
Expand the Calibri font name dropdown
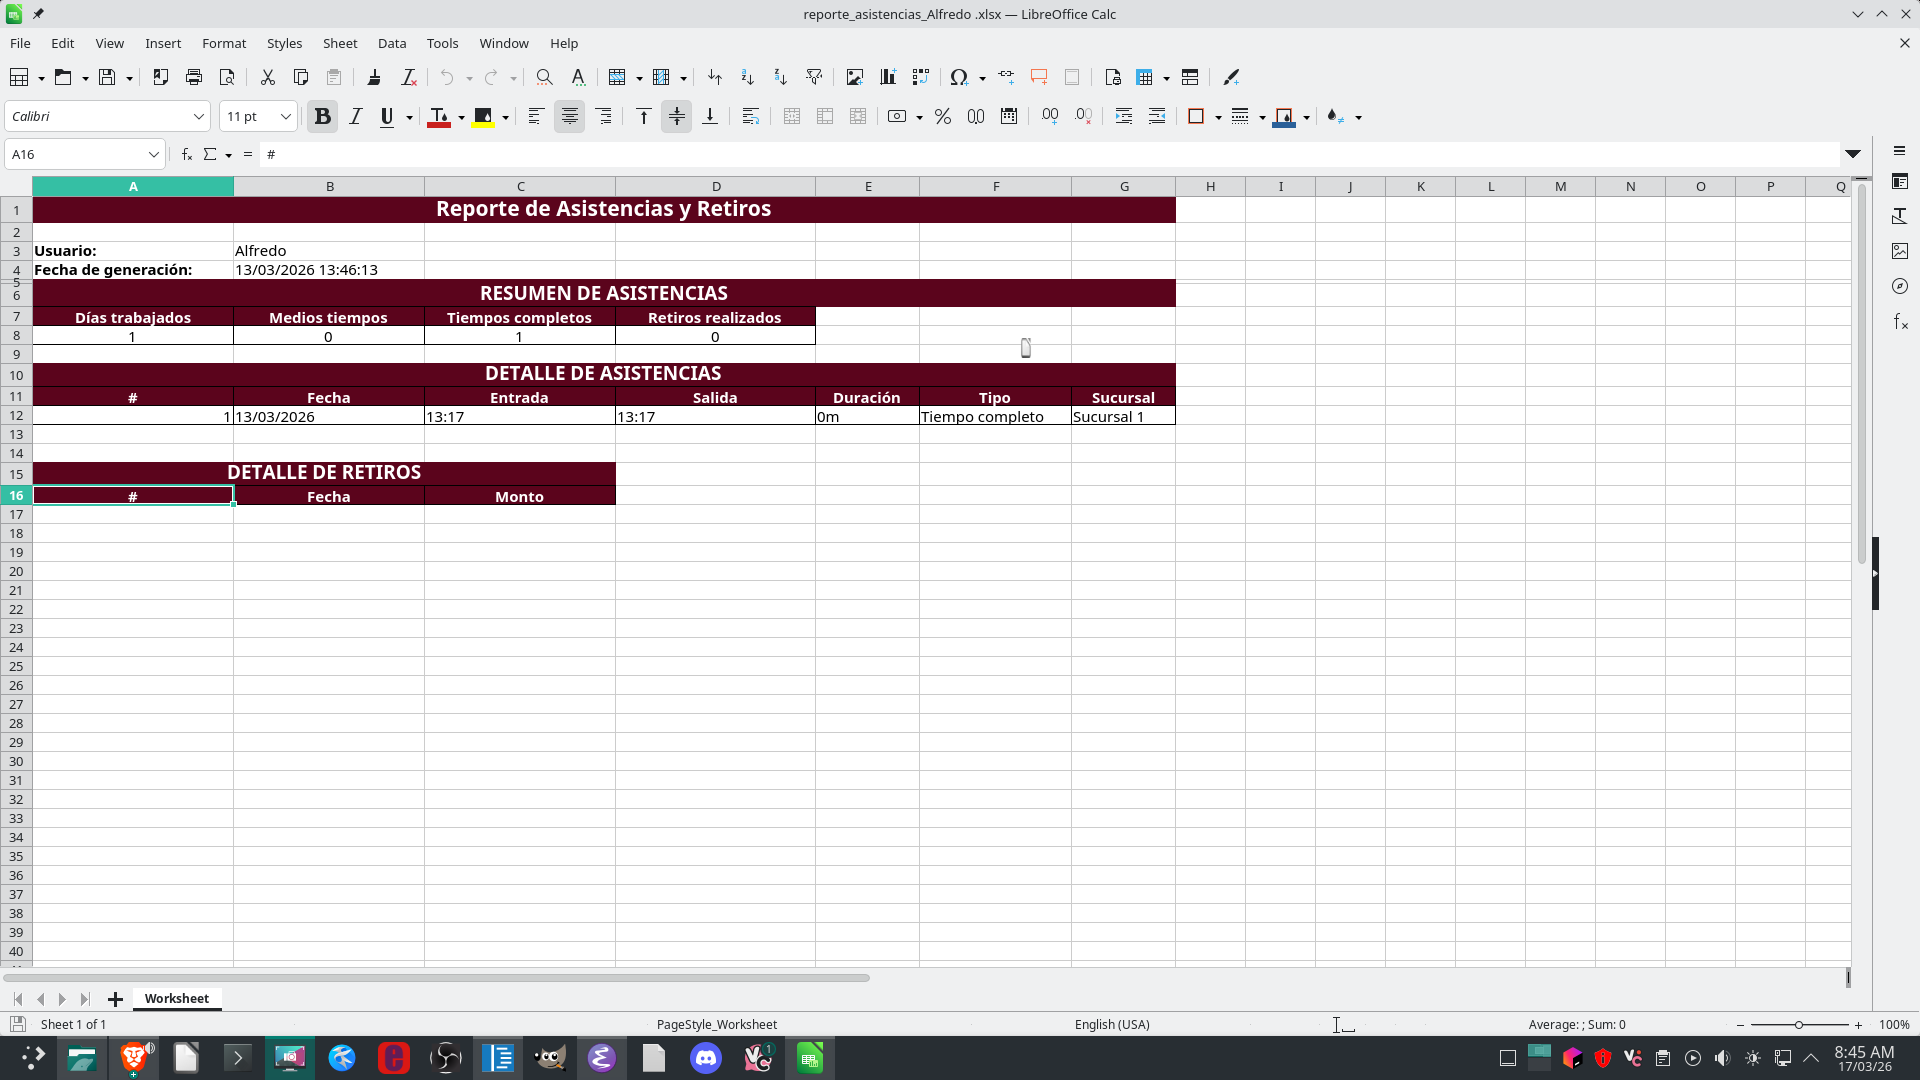coord(198,117)
